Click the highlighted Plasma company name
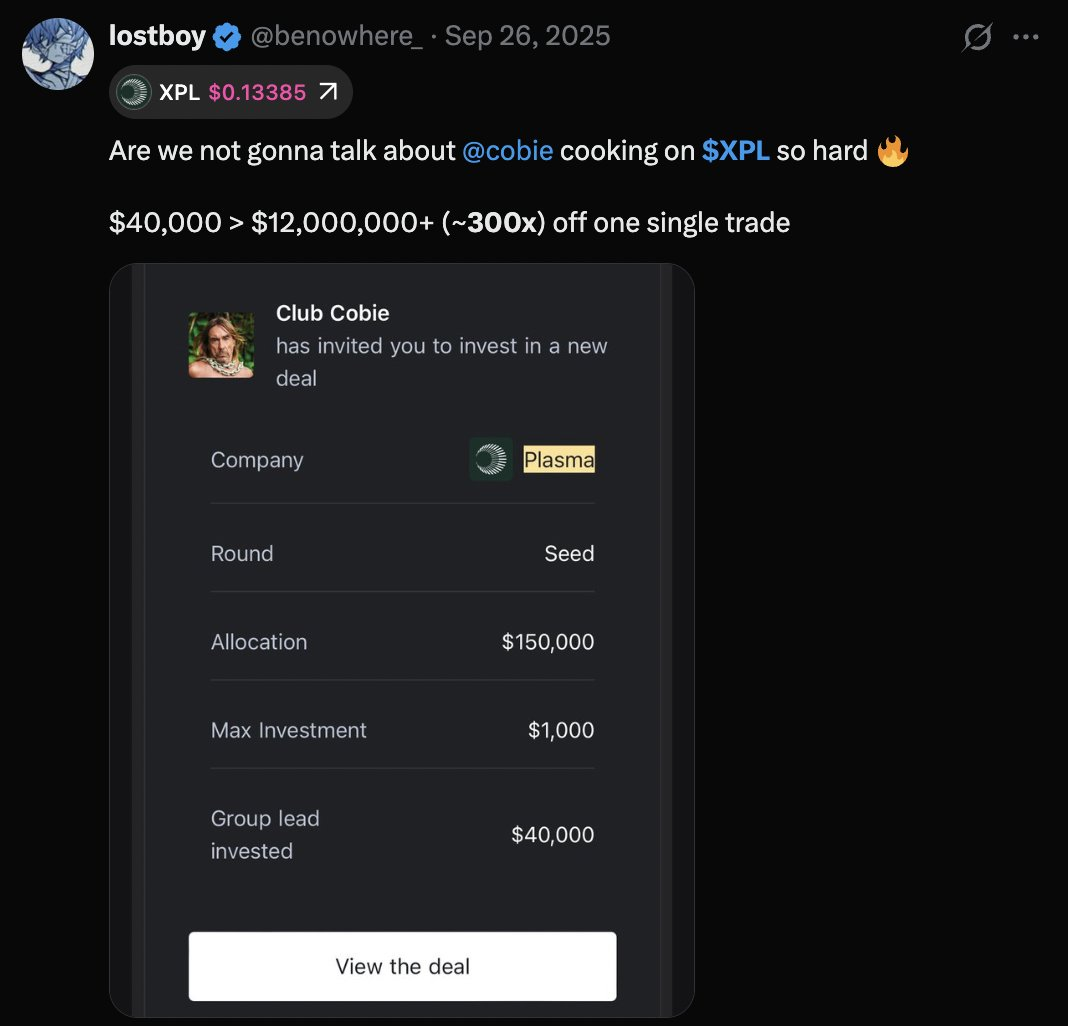This screenshot has width=1068, height=1026. (559, 460)
